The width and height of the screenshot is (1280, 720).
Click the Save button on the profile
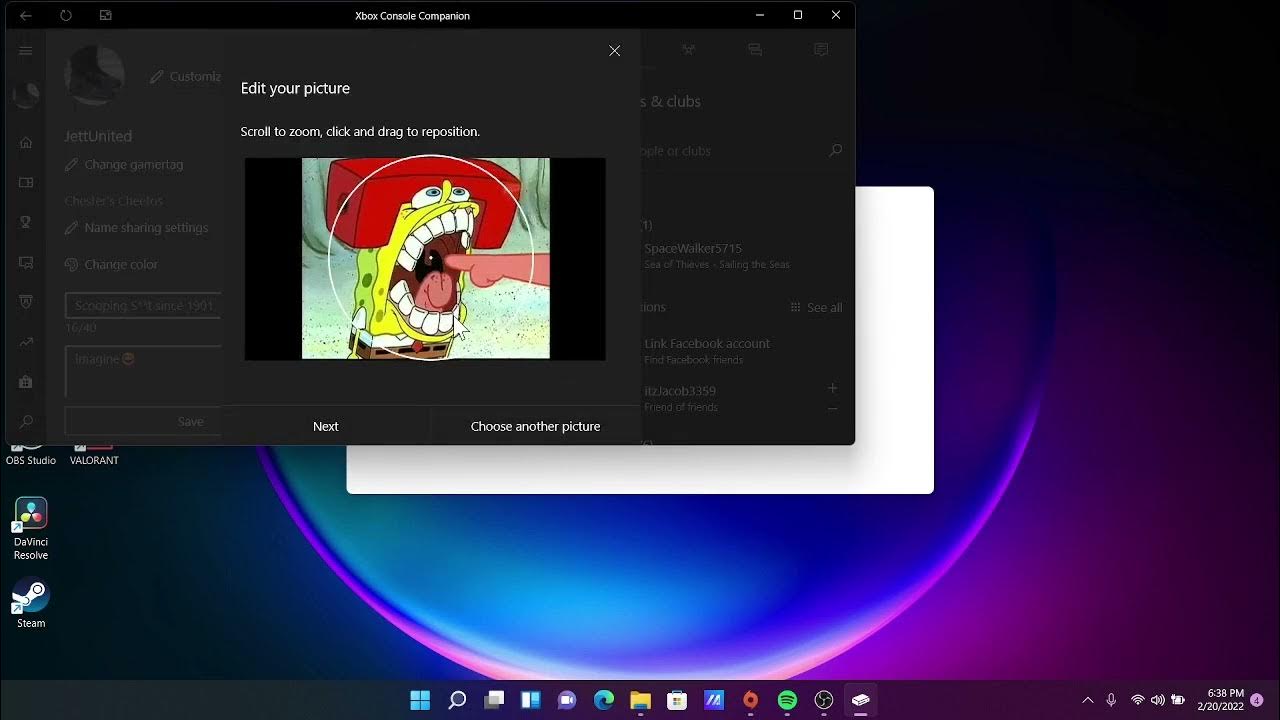tap(143, 421)
